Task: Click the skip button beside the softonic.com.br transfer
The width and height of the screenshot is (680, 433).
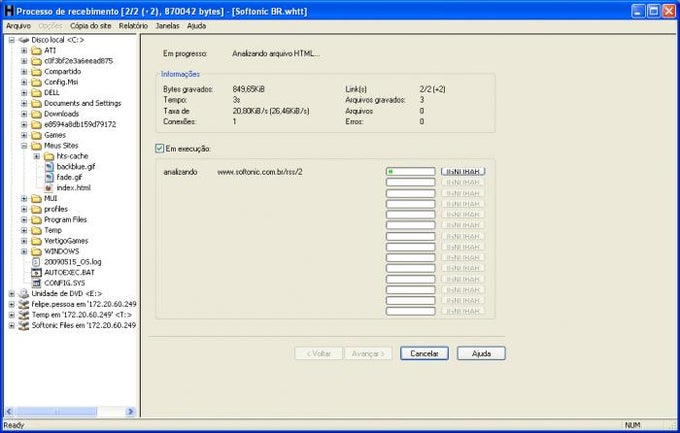Action: (x=463, y=171)
